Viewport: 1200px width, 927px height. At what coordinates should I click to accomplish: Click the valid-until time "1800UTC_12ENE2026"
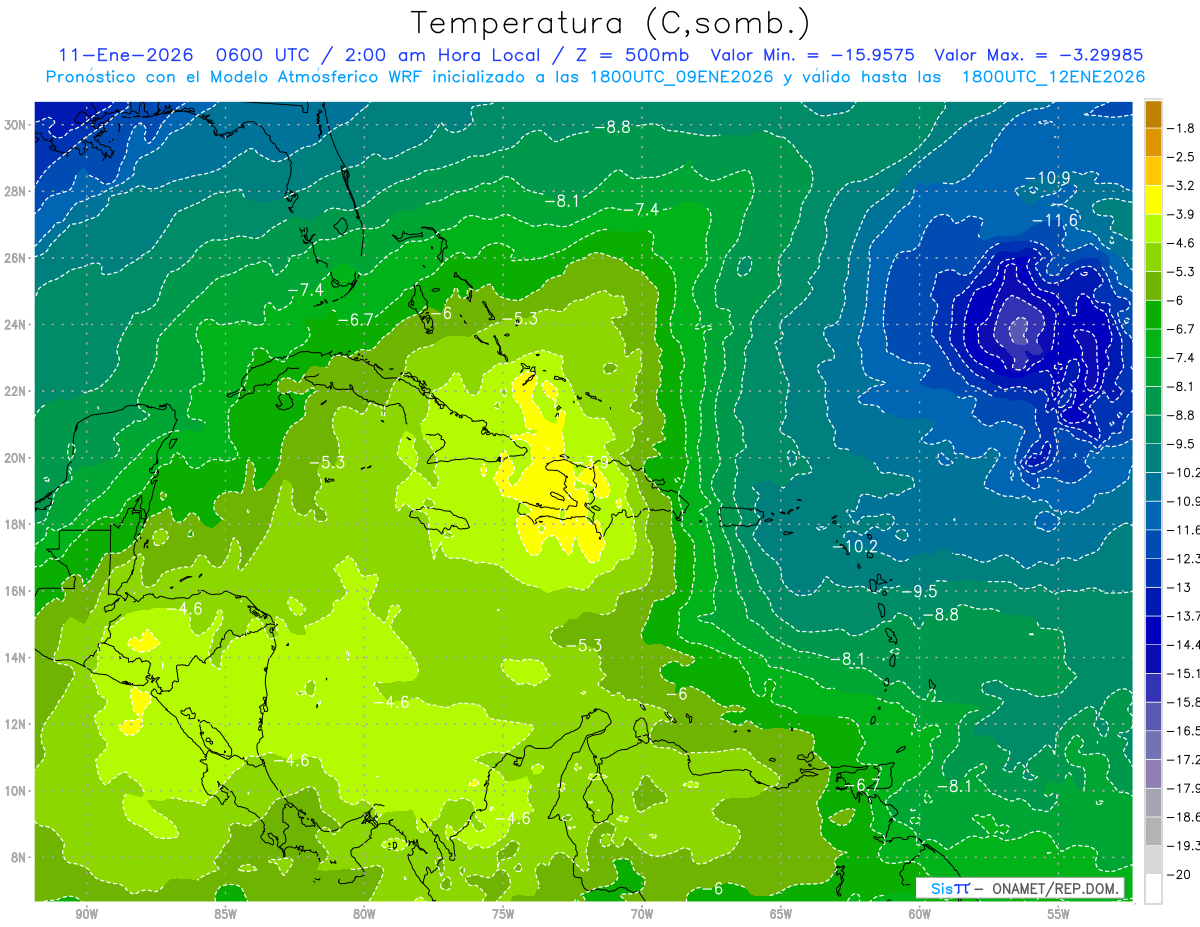(x=1053, y=77)
